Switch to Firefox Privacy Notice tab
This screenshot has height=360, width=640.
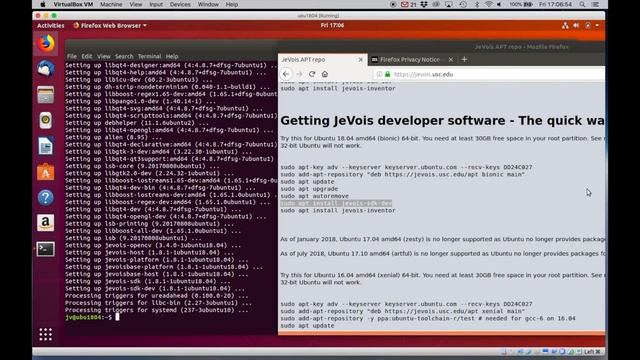coord(412,60)
